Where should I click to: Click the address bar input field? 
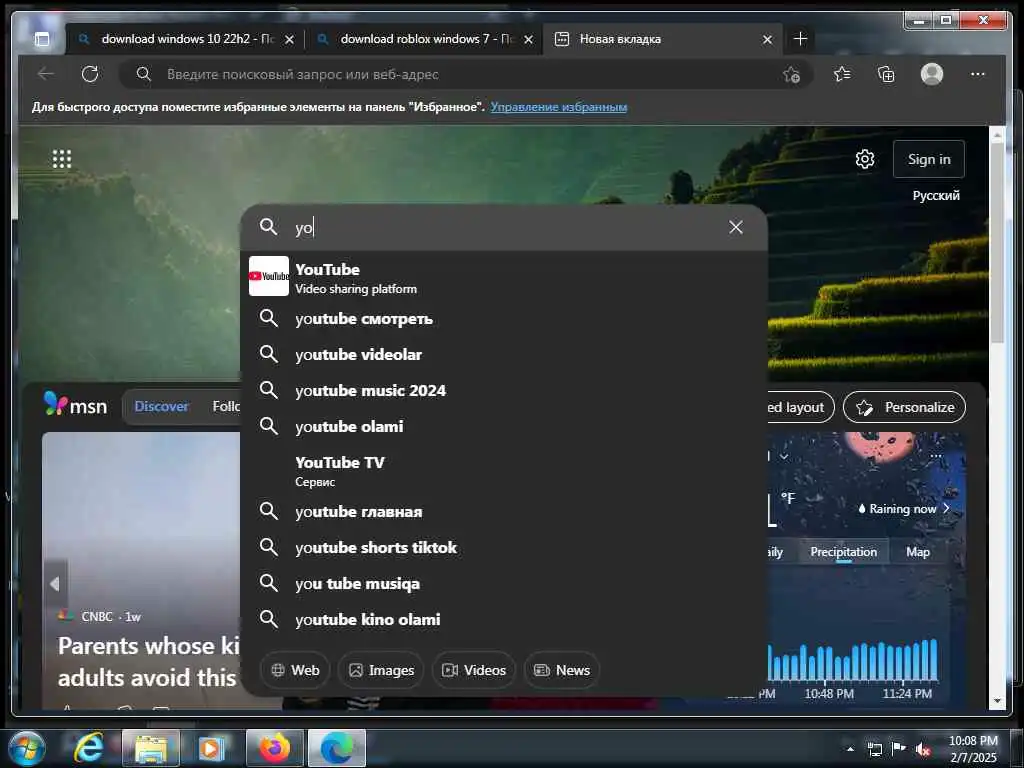click(x=464, y=74)
